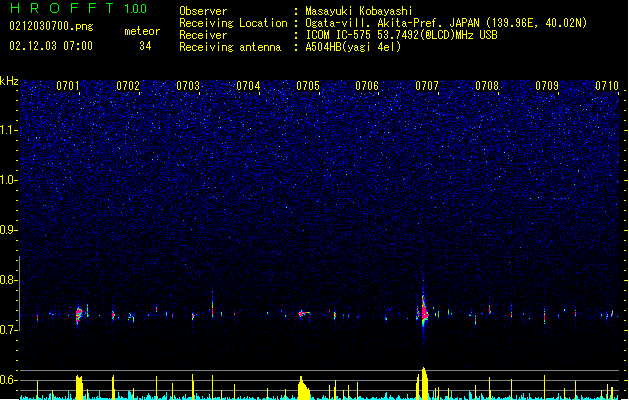Click the timestamp 02.12.03 07:00
629x400 pixels.
[x=51, y=46]
